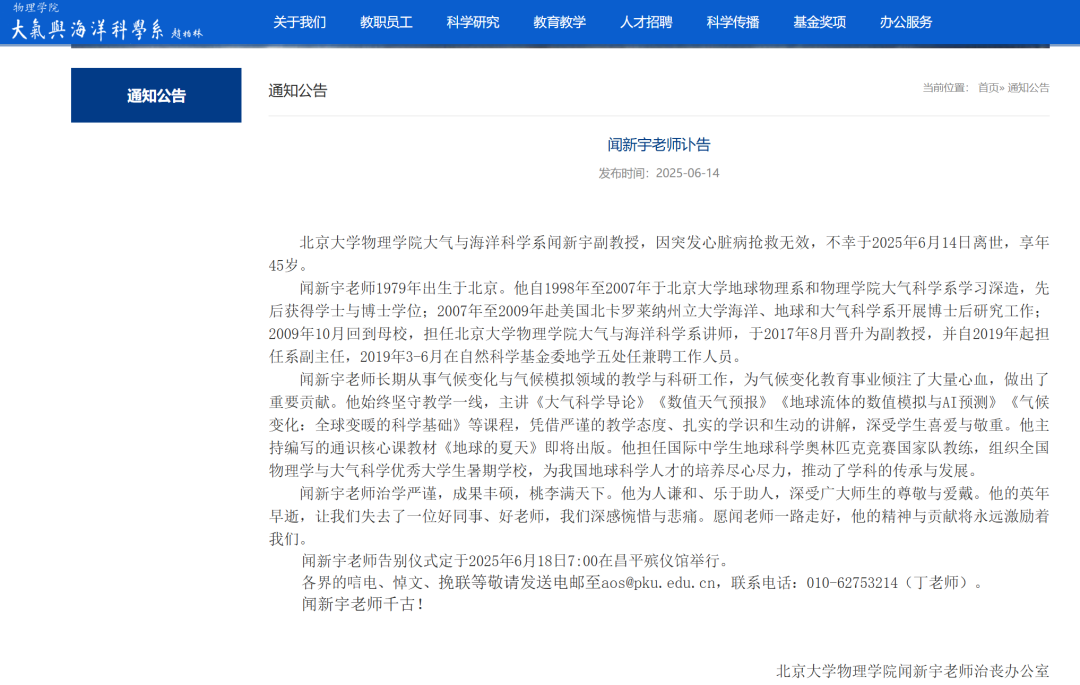Click the 治丧办公室 signature at the bottom

coord(912,671)
